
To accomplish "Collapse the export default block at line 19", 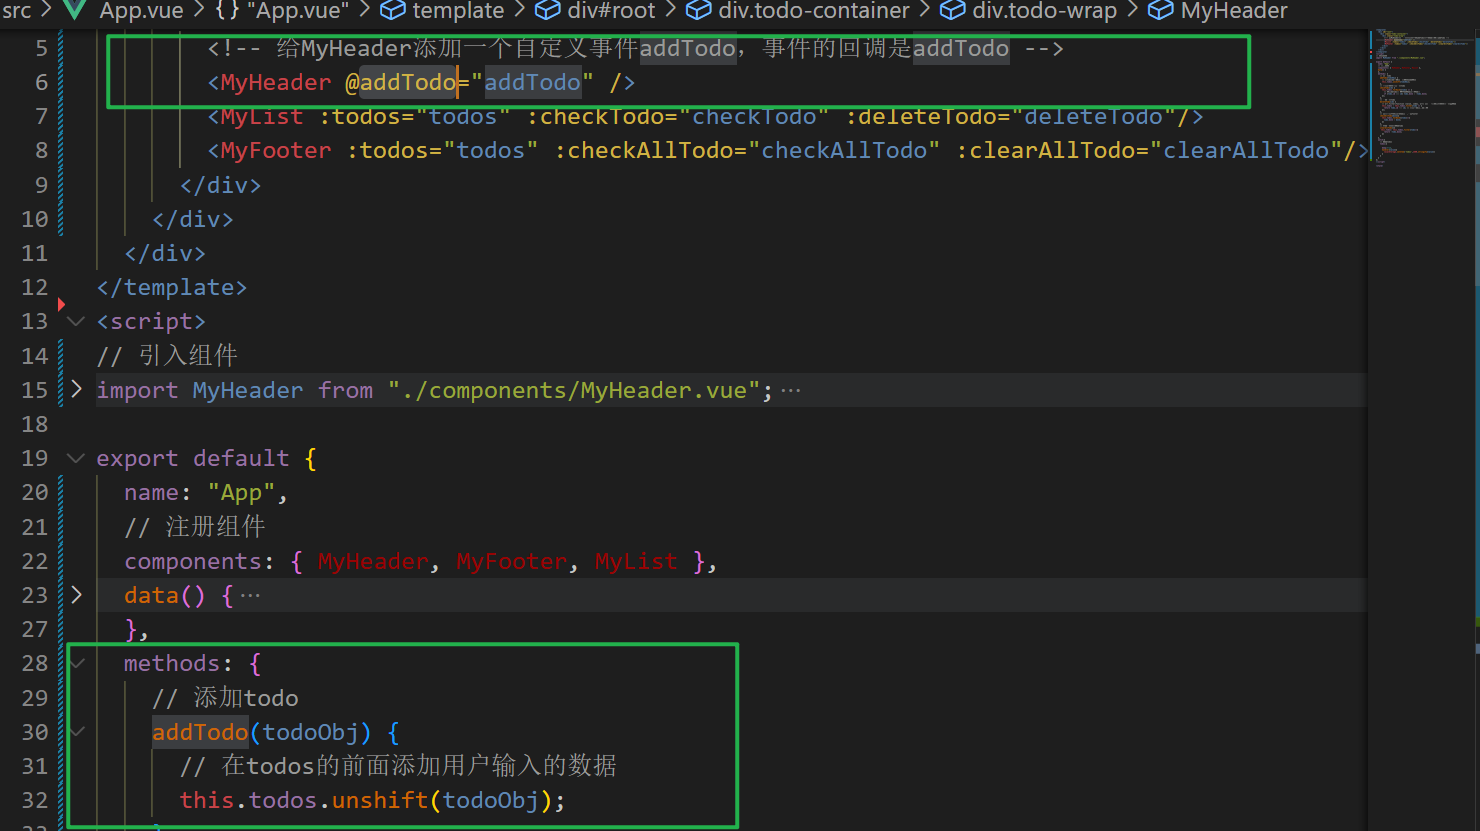I will click(76, 458).
